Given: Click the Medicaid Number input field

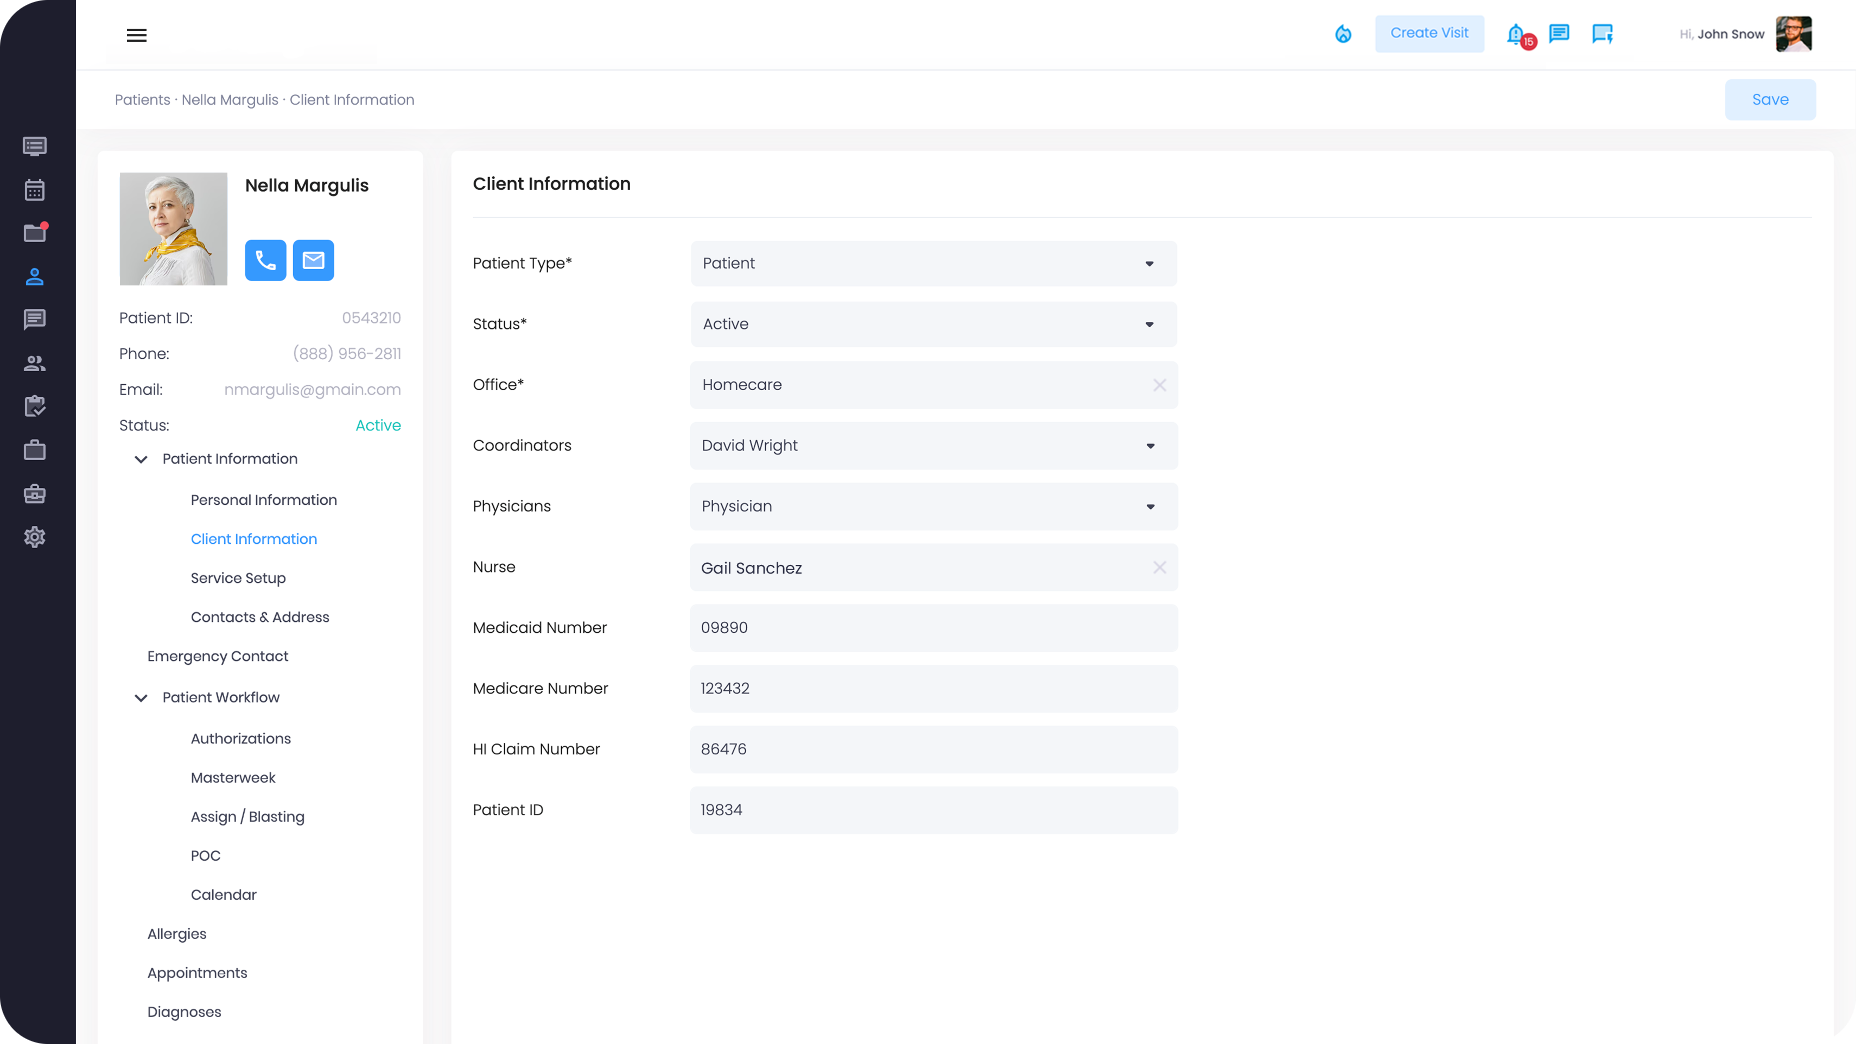Looking at the screenshot, I should [x=932, y=628].
